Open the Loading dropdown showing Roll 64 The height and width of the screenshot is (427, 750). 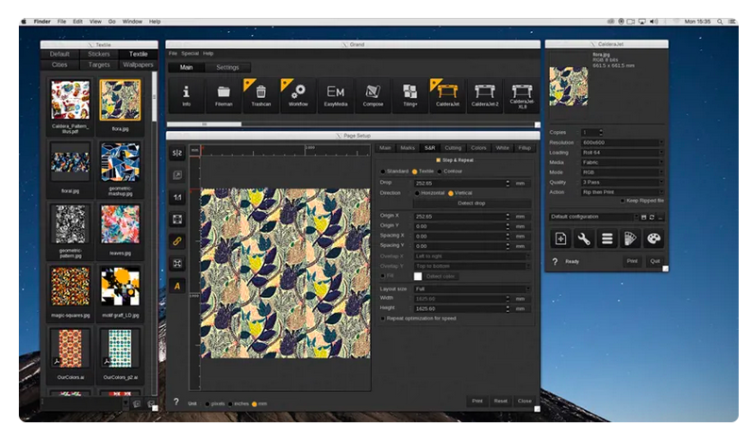[x=622, y=153]
